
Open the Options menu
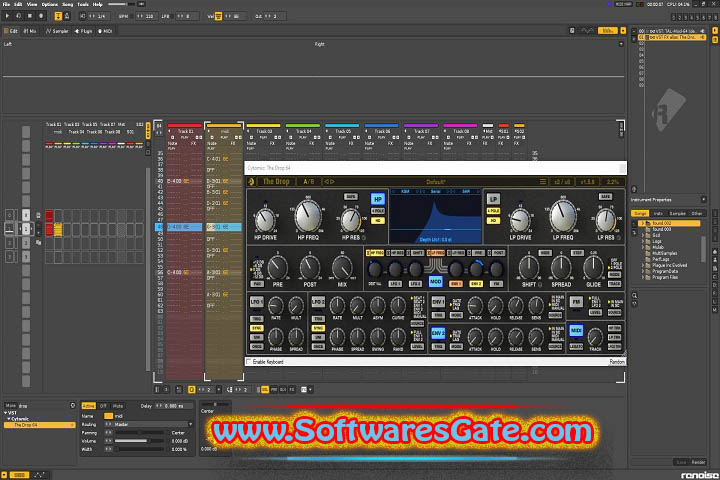point(50,4)
